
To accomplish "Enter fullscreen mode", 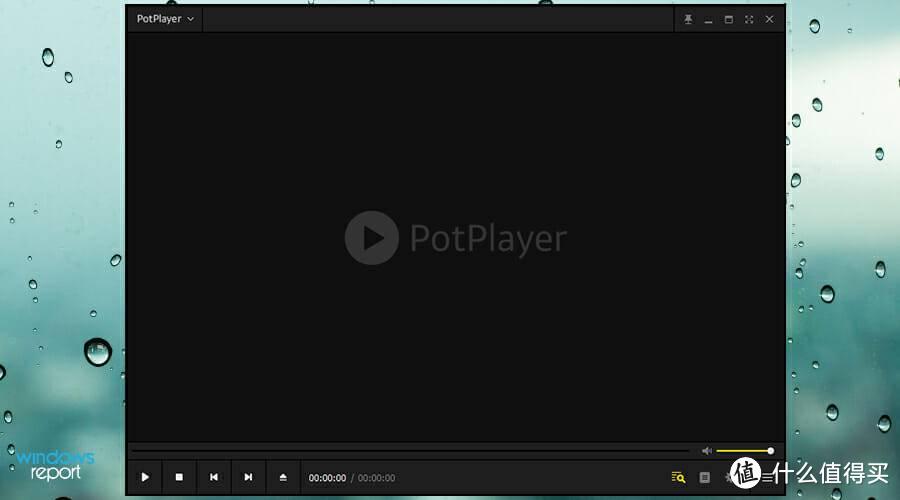I will pyautogui.click(x=749, y=20).
